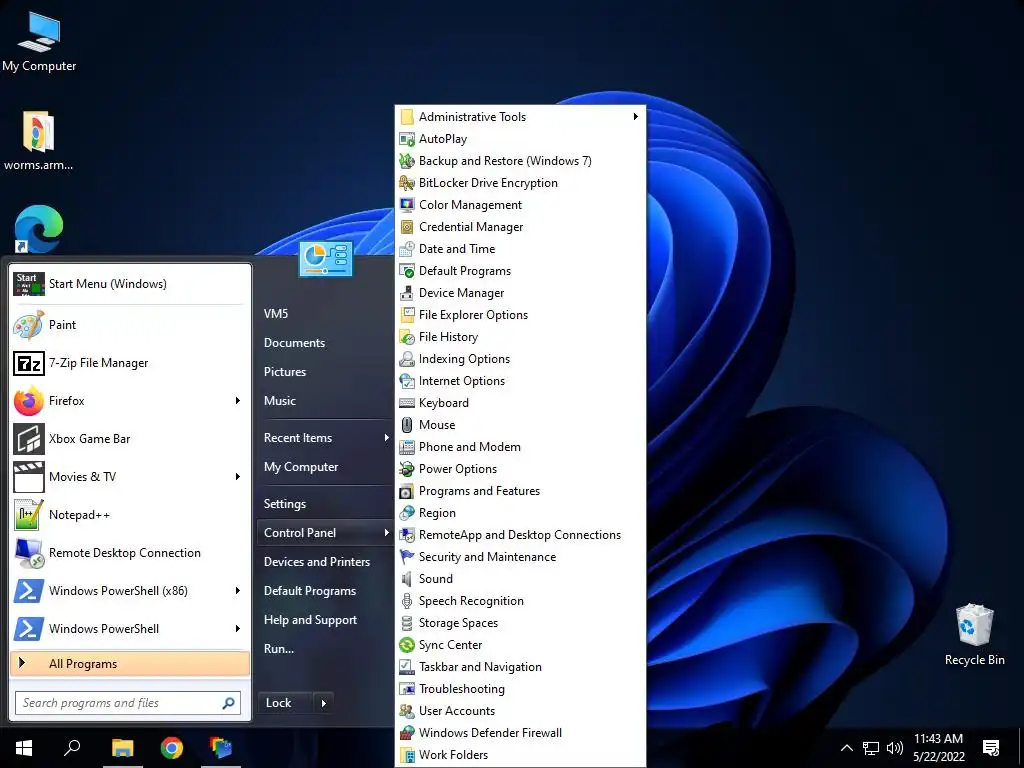1024x768 pixels.
Task: Click the Windows Start button
Action: coord(24,748)
